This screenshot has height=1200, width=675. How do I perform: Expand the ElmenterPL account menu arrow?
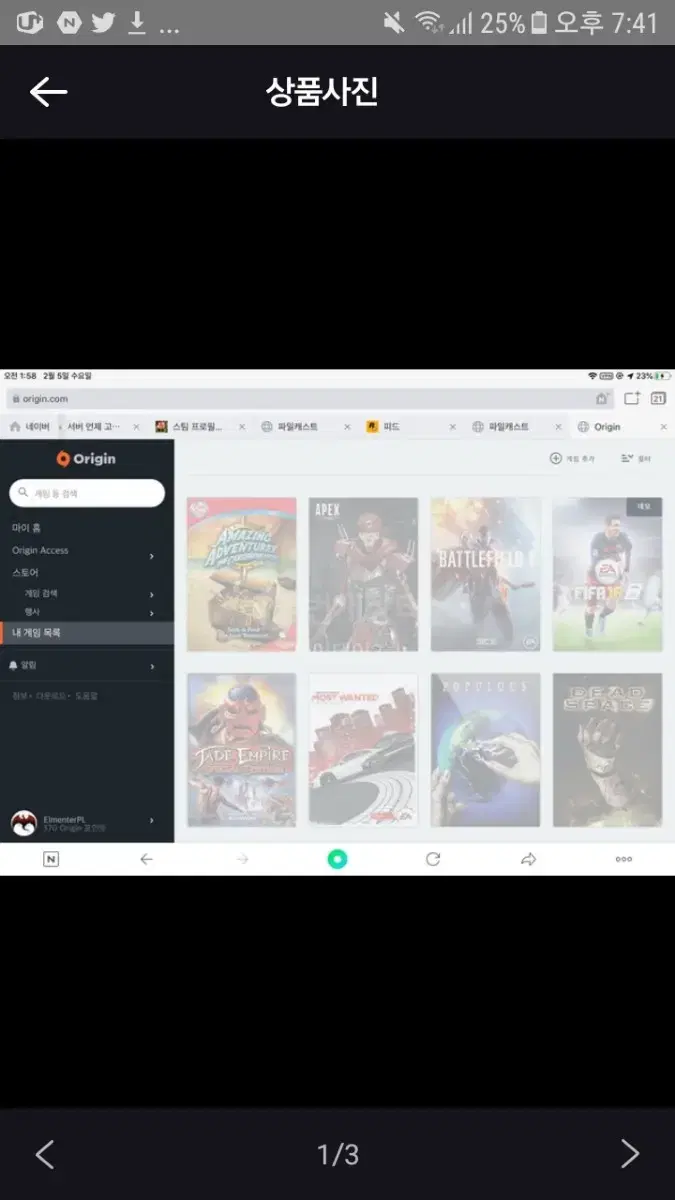152,820
